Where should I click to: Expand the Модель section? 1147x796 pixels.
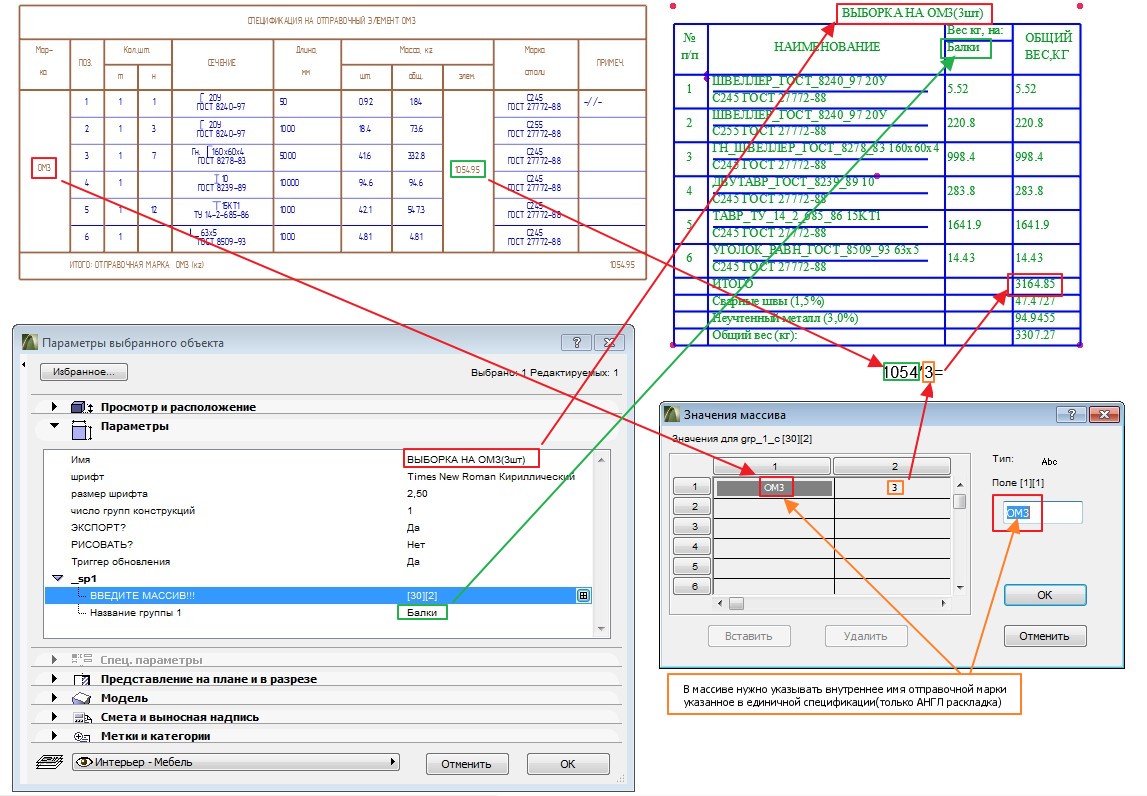[54, 697]
